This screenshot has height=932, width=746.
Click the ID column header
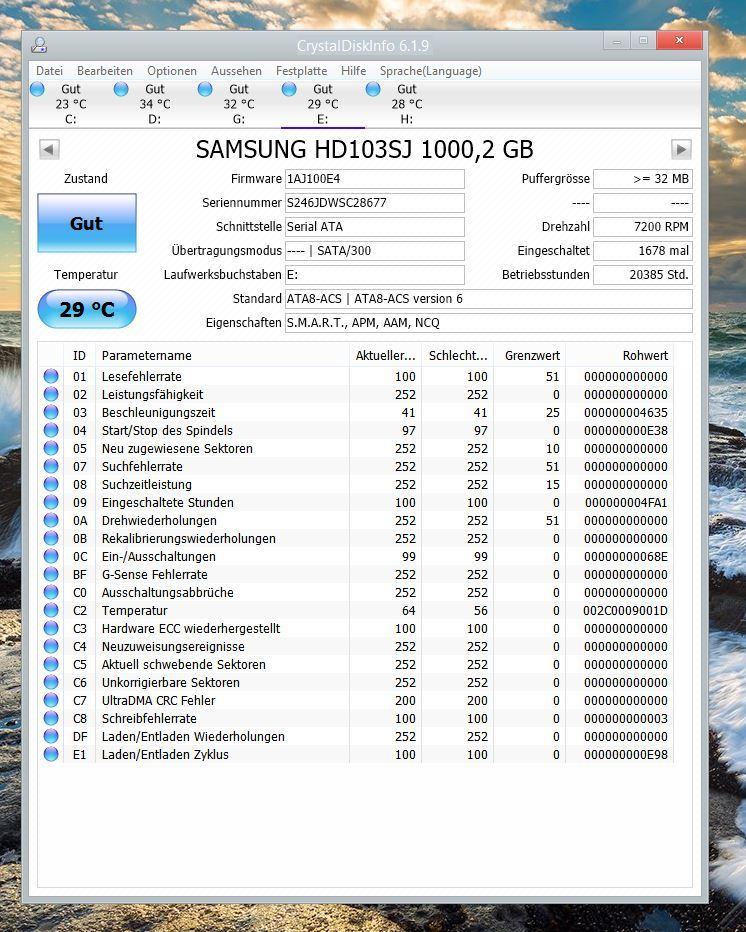pyautogui.click(x=79, y=355)
